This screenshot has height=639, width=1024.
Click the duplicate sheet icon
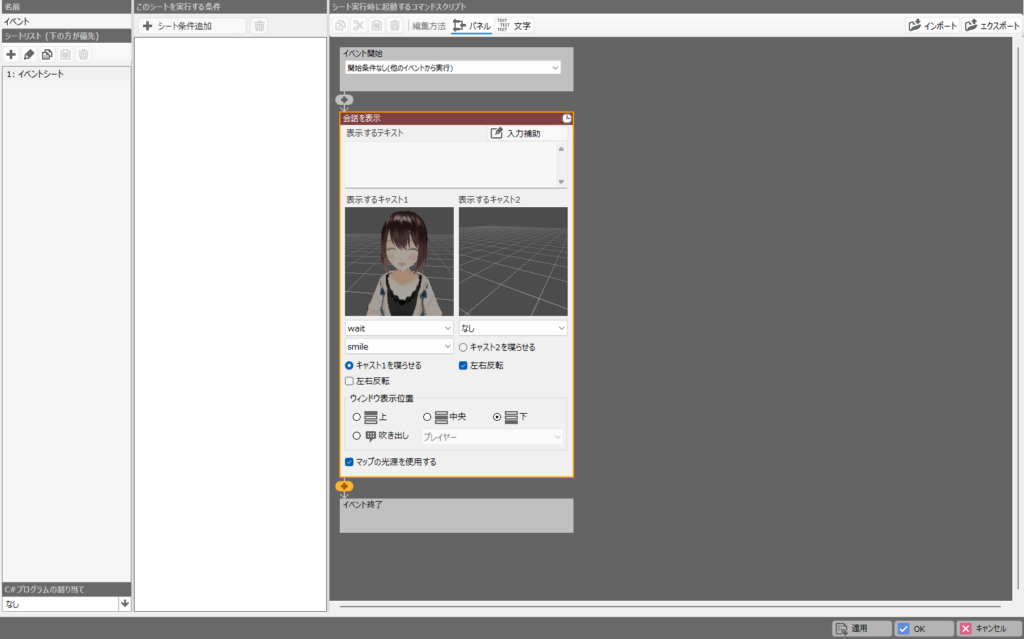click(47, 54)
